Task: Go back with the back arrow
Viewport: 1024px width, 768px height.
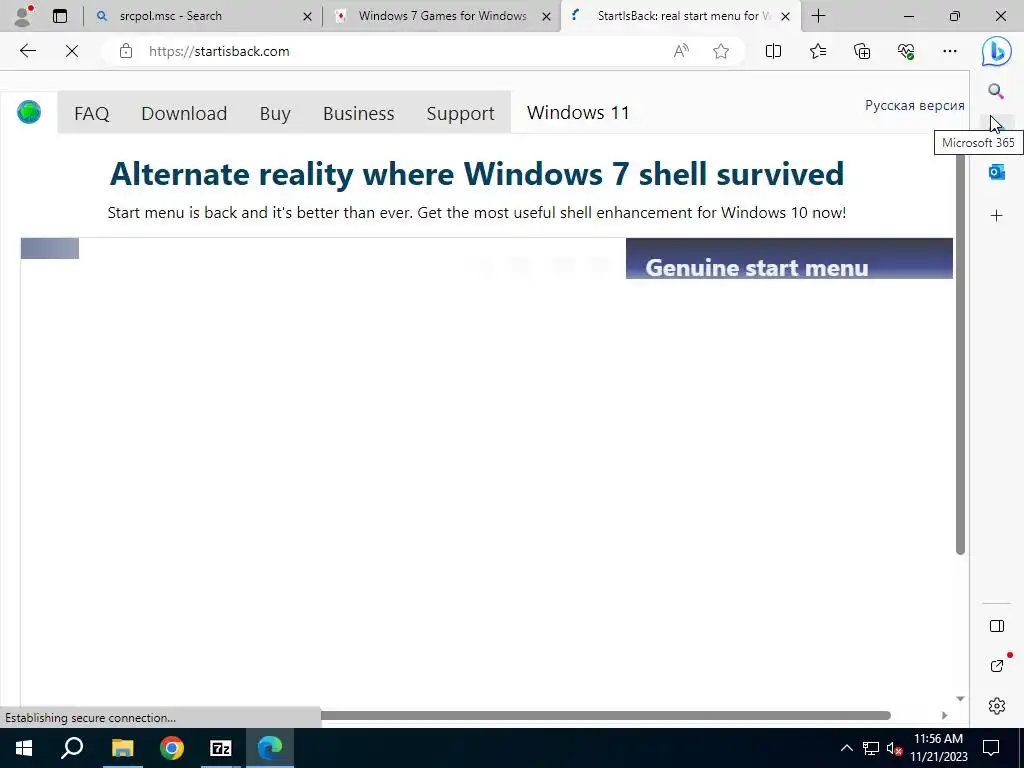Action: (27, 51)
